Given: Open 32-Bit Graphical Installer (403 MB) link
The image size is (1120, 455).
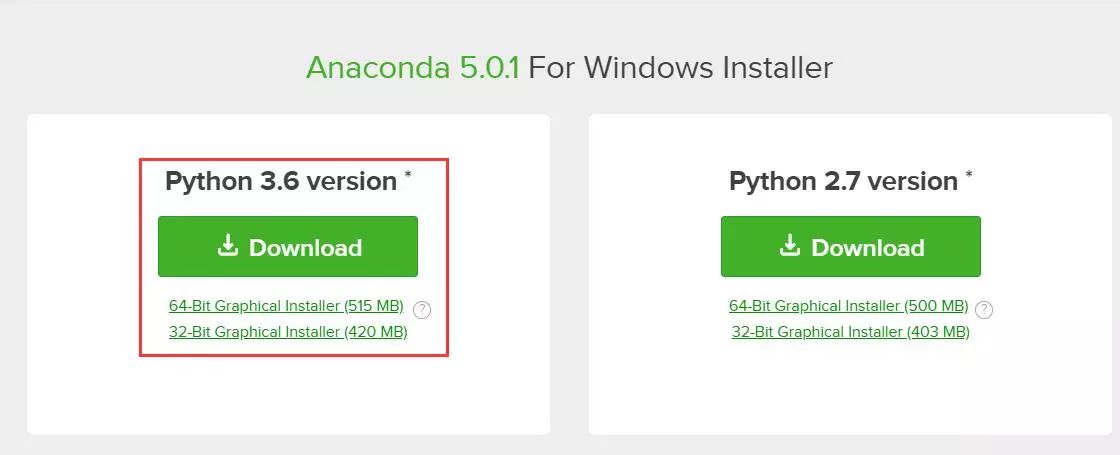Looking at the screenshot, I should (851, 331).
